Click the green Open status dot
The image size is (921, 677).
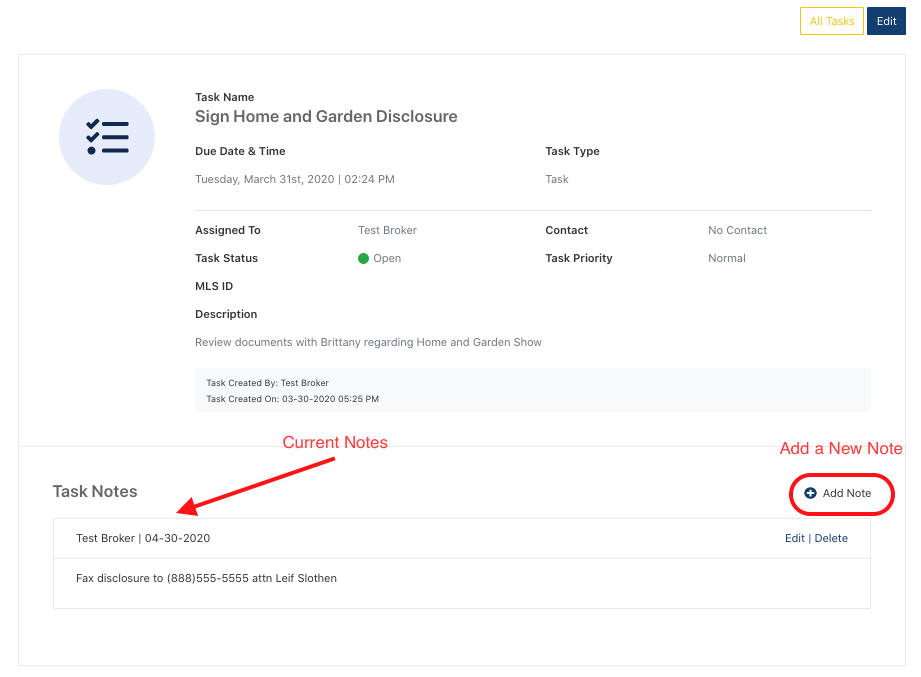(364, 258)
